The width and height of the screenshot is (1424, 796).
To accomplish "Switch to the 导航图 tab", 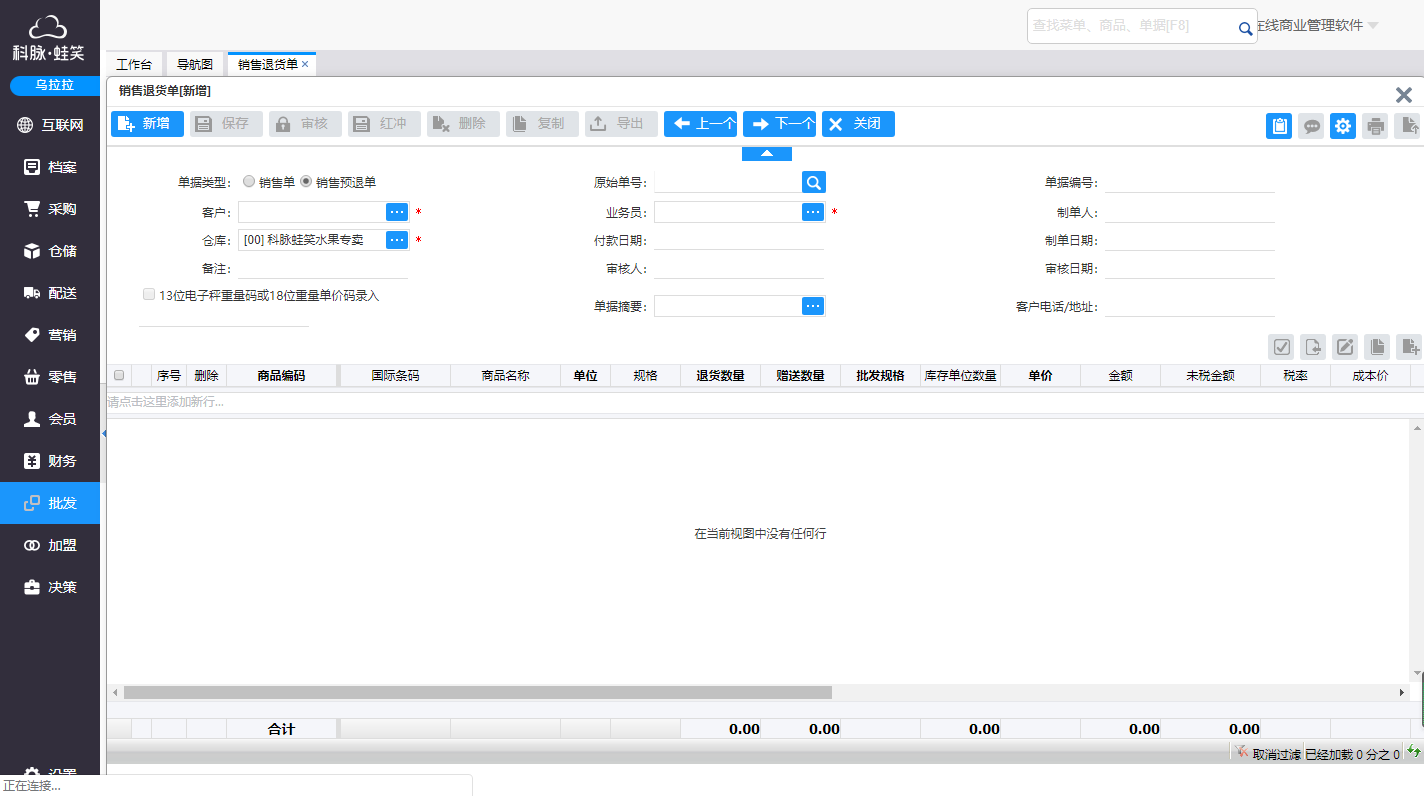I will 195,64.
